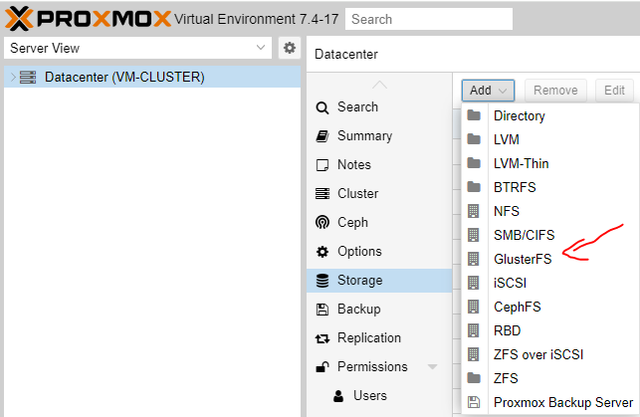Choose iSCSI from the storage list
The width and height of the screenshot is (640, 417).
pyautogui.click(x=551, y=283)
